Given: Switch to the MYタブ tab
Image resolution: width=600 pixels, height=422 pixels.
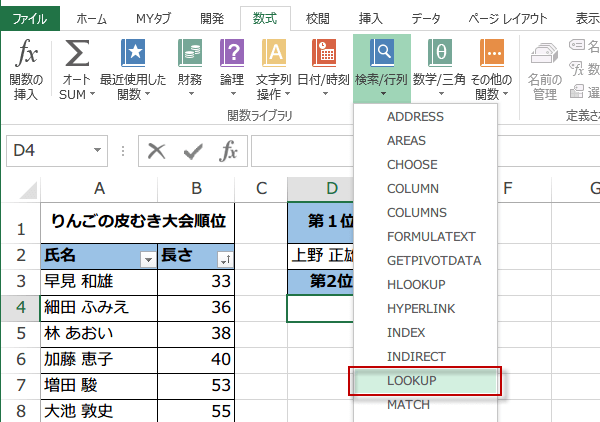Looking at the screenshot, I should pos(153,18).
